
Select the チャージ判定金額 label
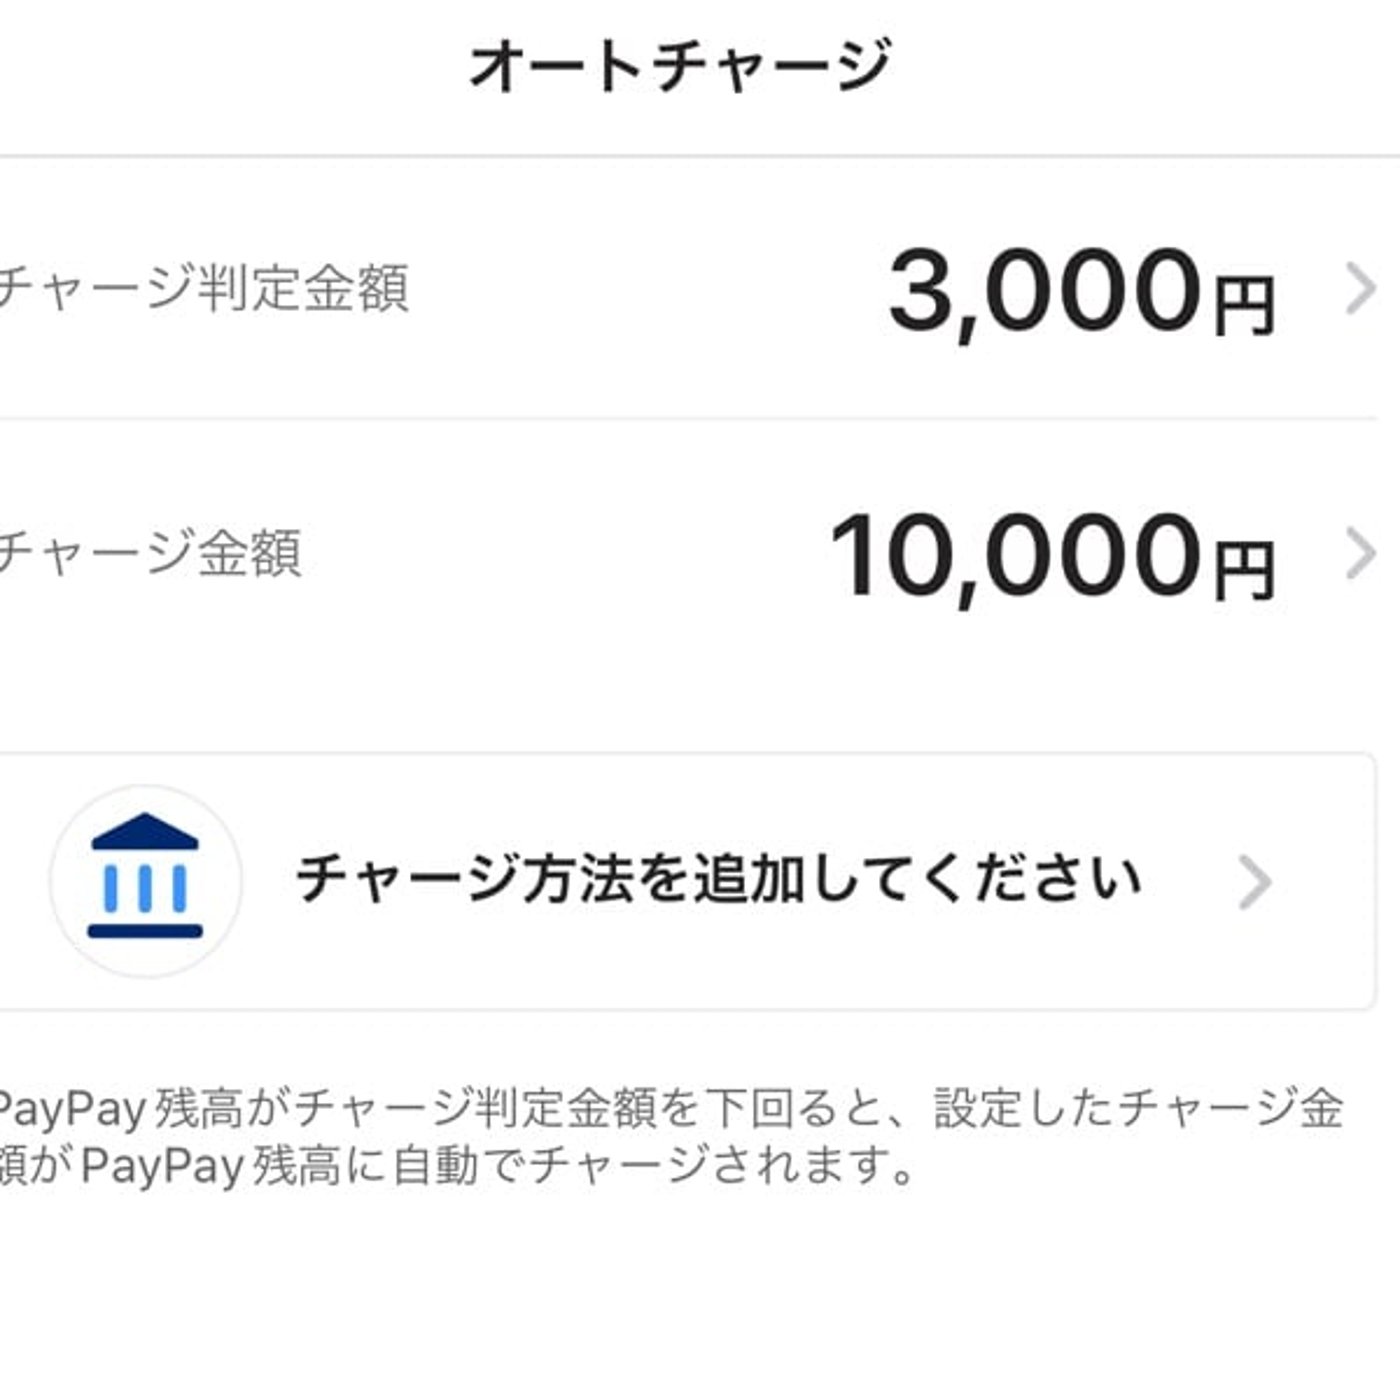(203, 289)
